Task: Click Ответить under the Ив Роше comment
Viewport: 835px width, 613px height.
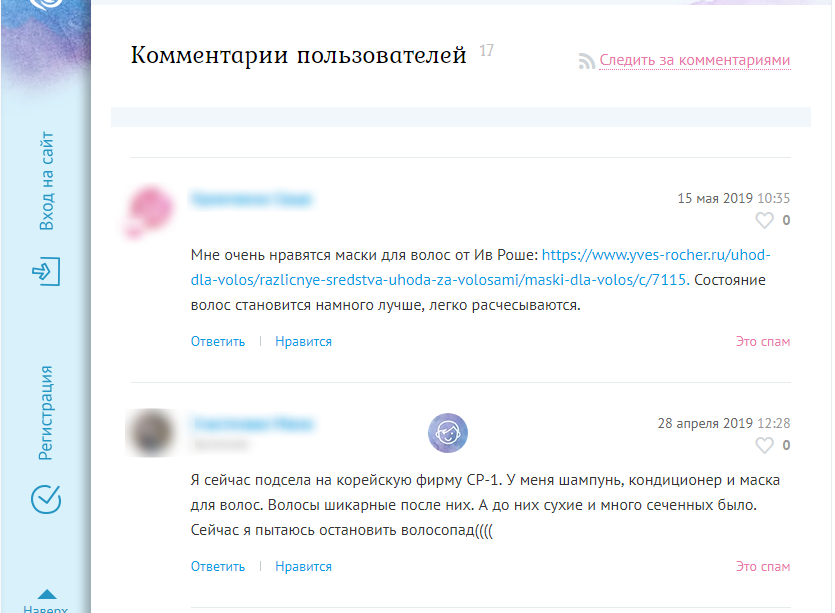Action: click(218, 341)
